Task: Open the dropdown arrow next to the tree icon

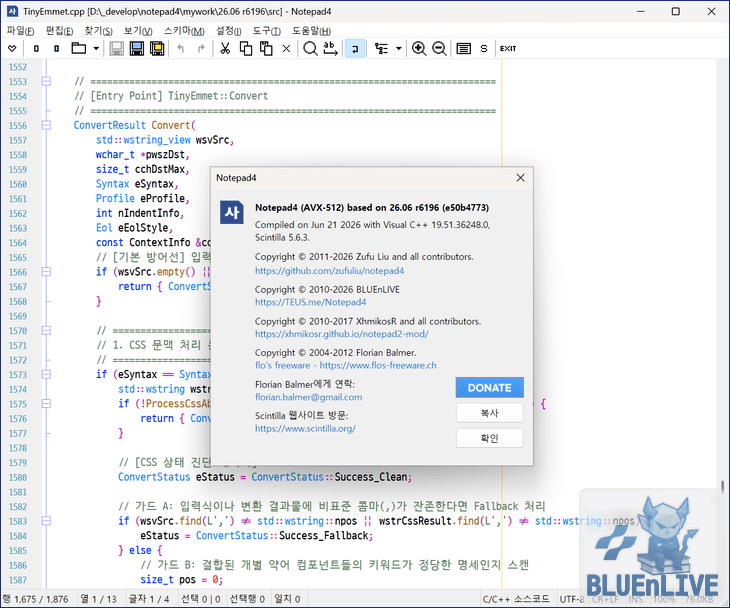Action: pos(399,48)
